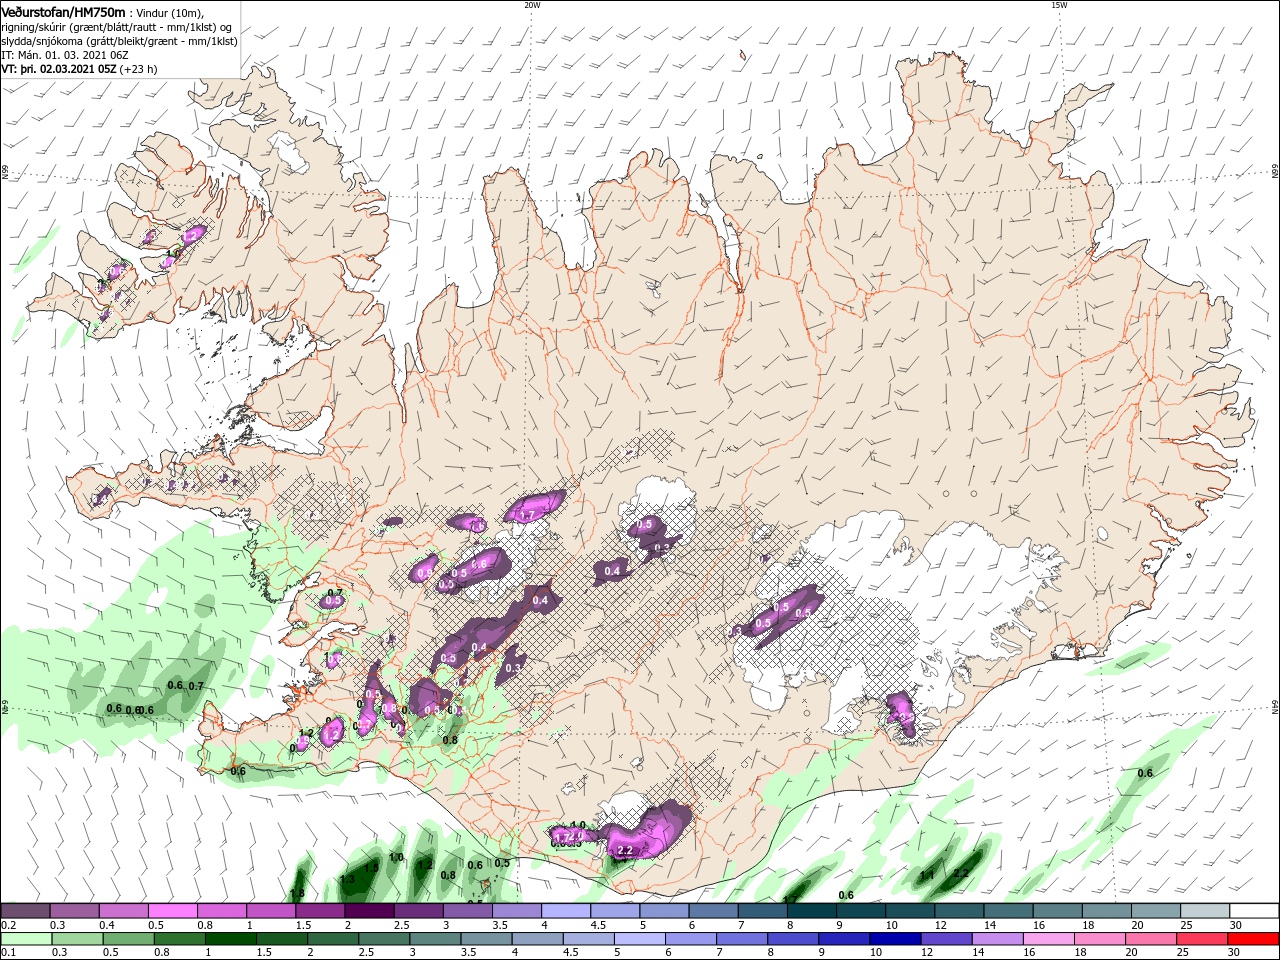This screenshot has height=960, width=1280.
Task: Select the dark teal snow swatch between 8 and 9
Action: coord(812,911)
